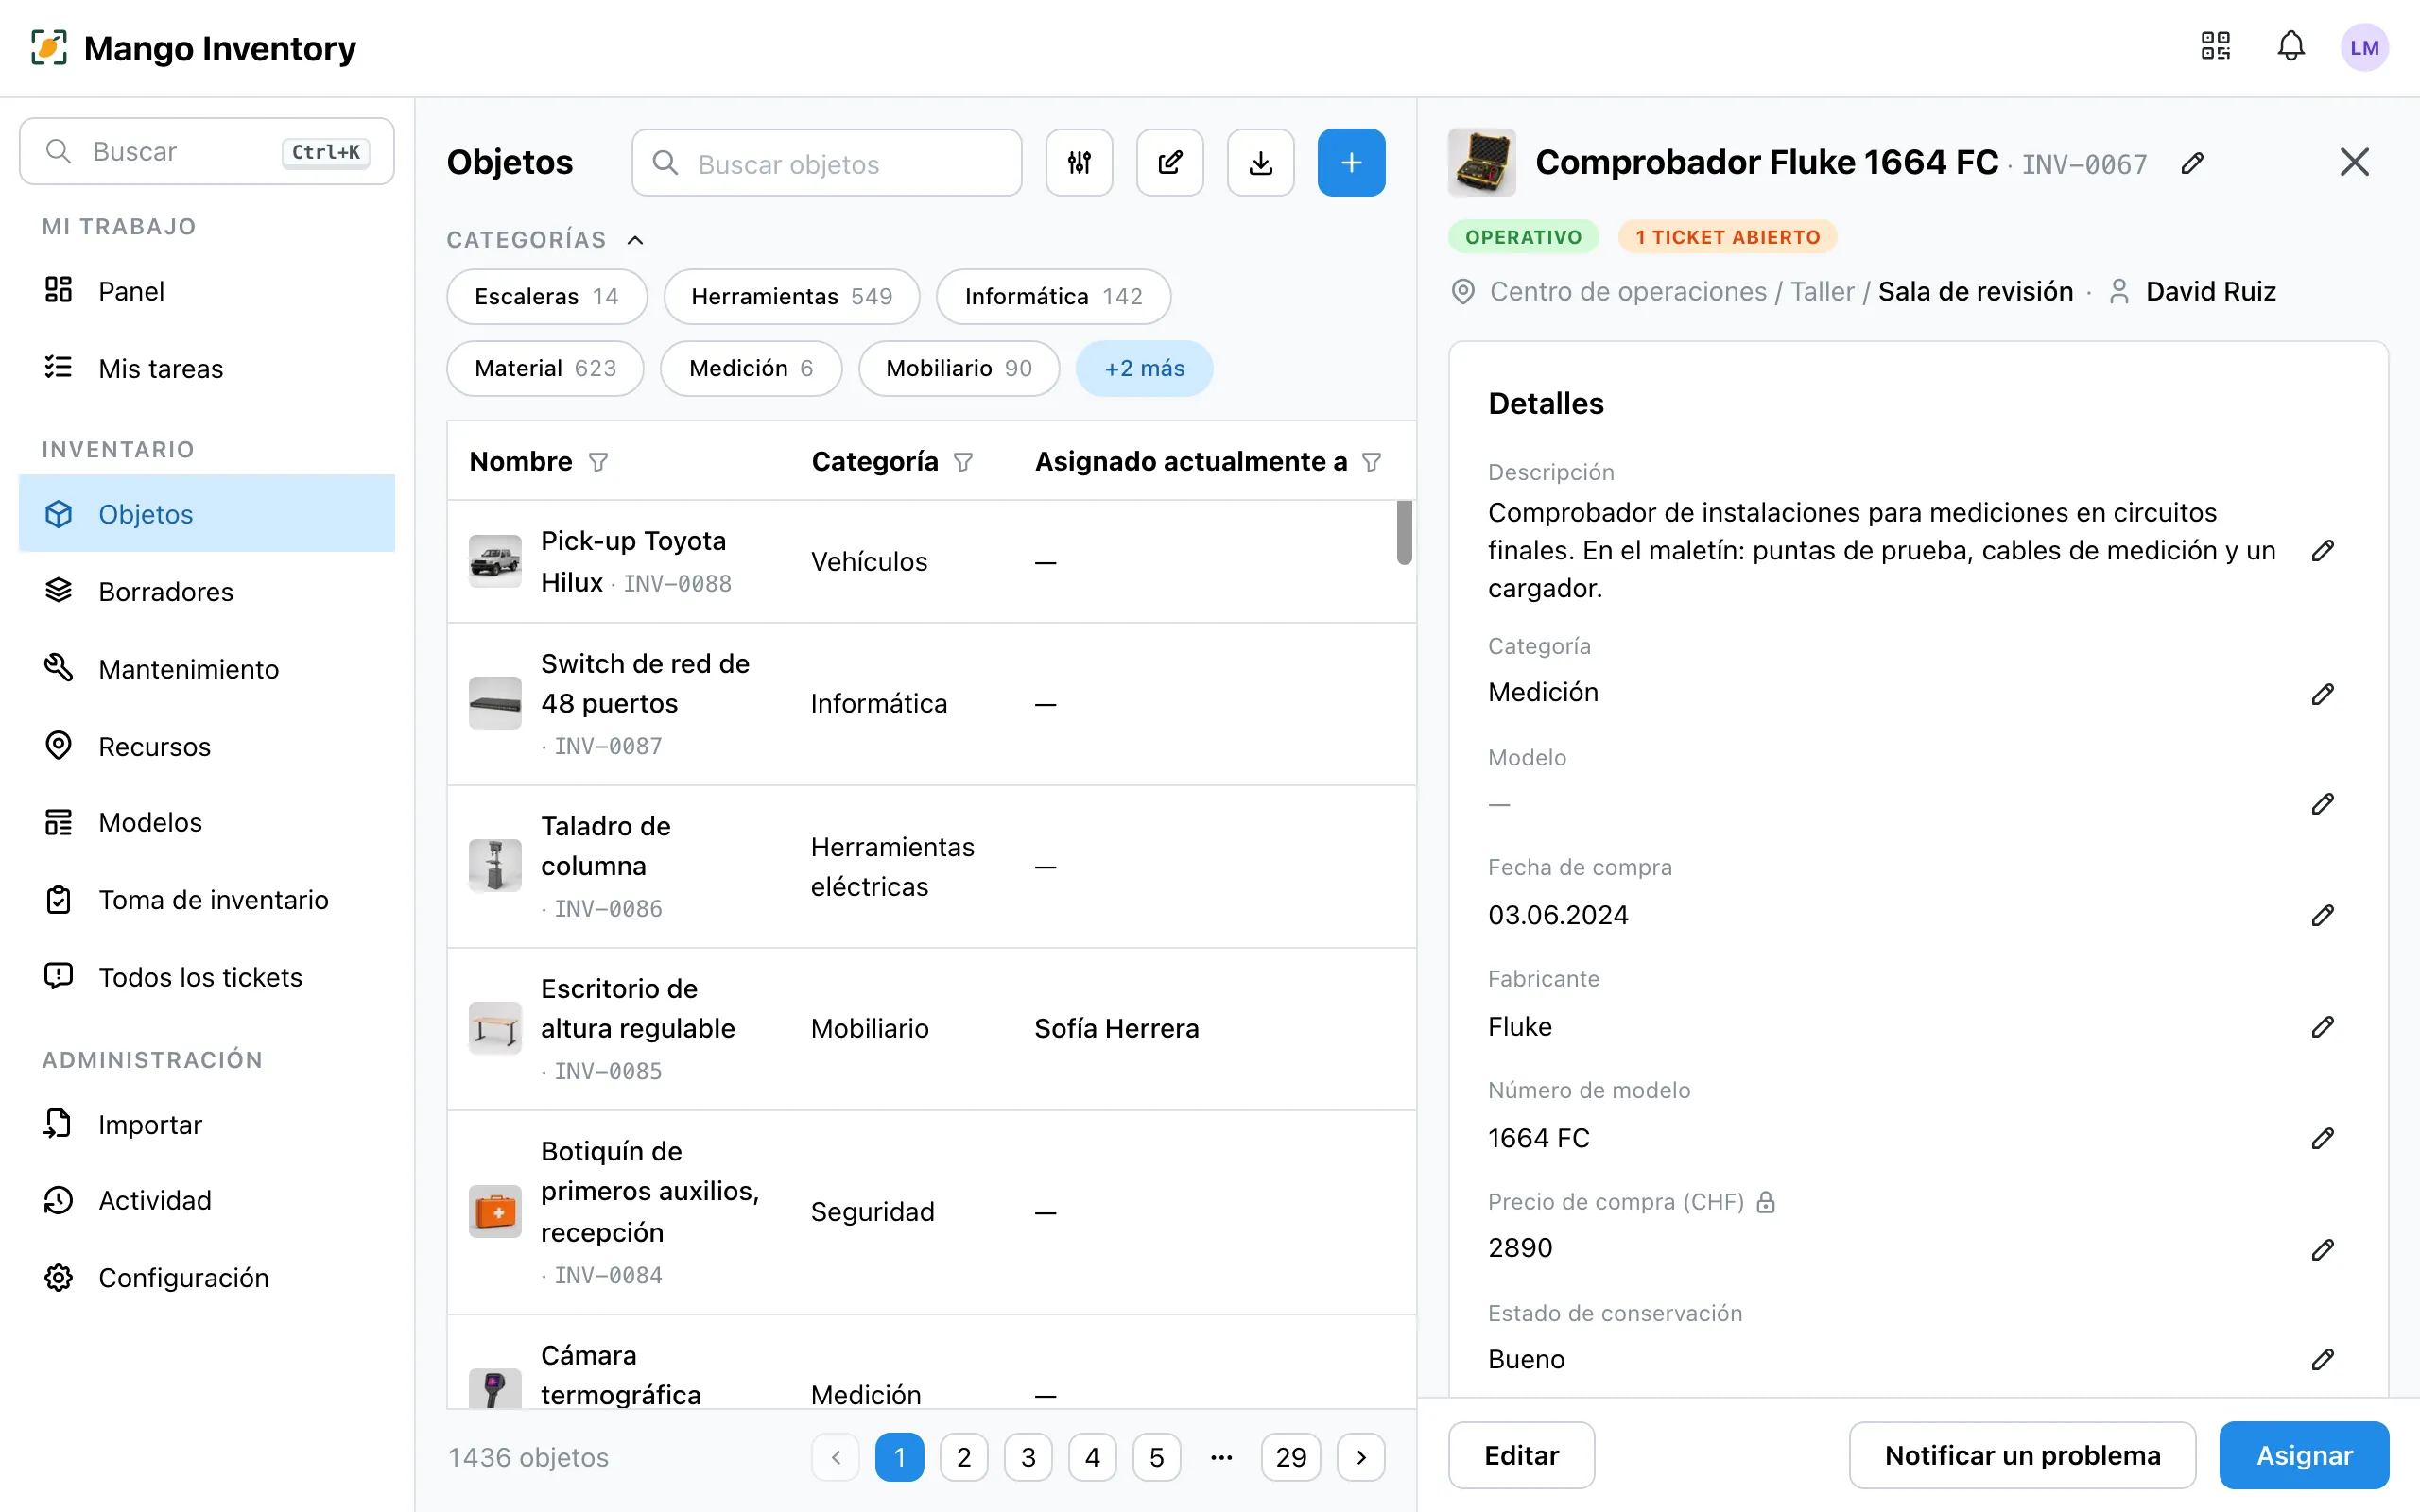Open Mantenimiento in the sidebar
The width and height of the screenshot is (2420, 1512).
pos(207,669)
